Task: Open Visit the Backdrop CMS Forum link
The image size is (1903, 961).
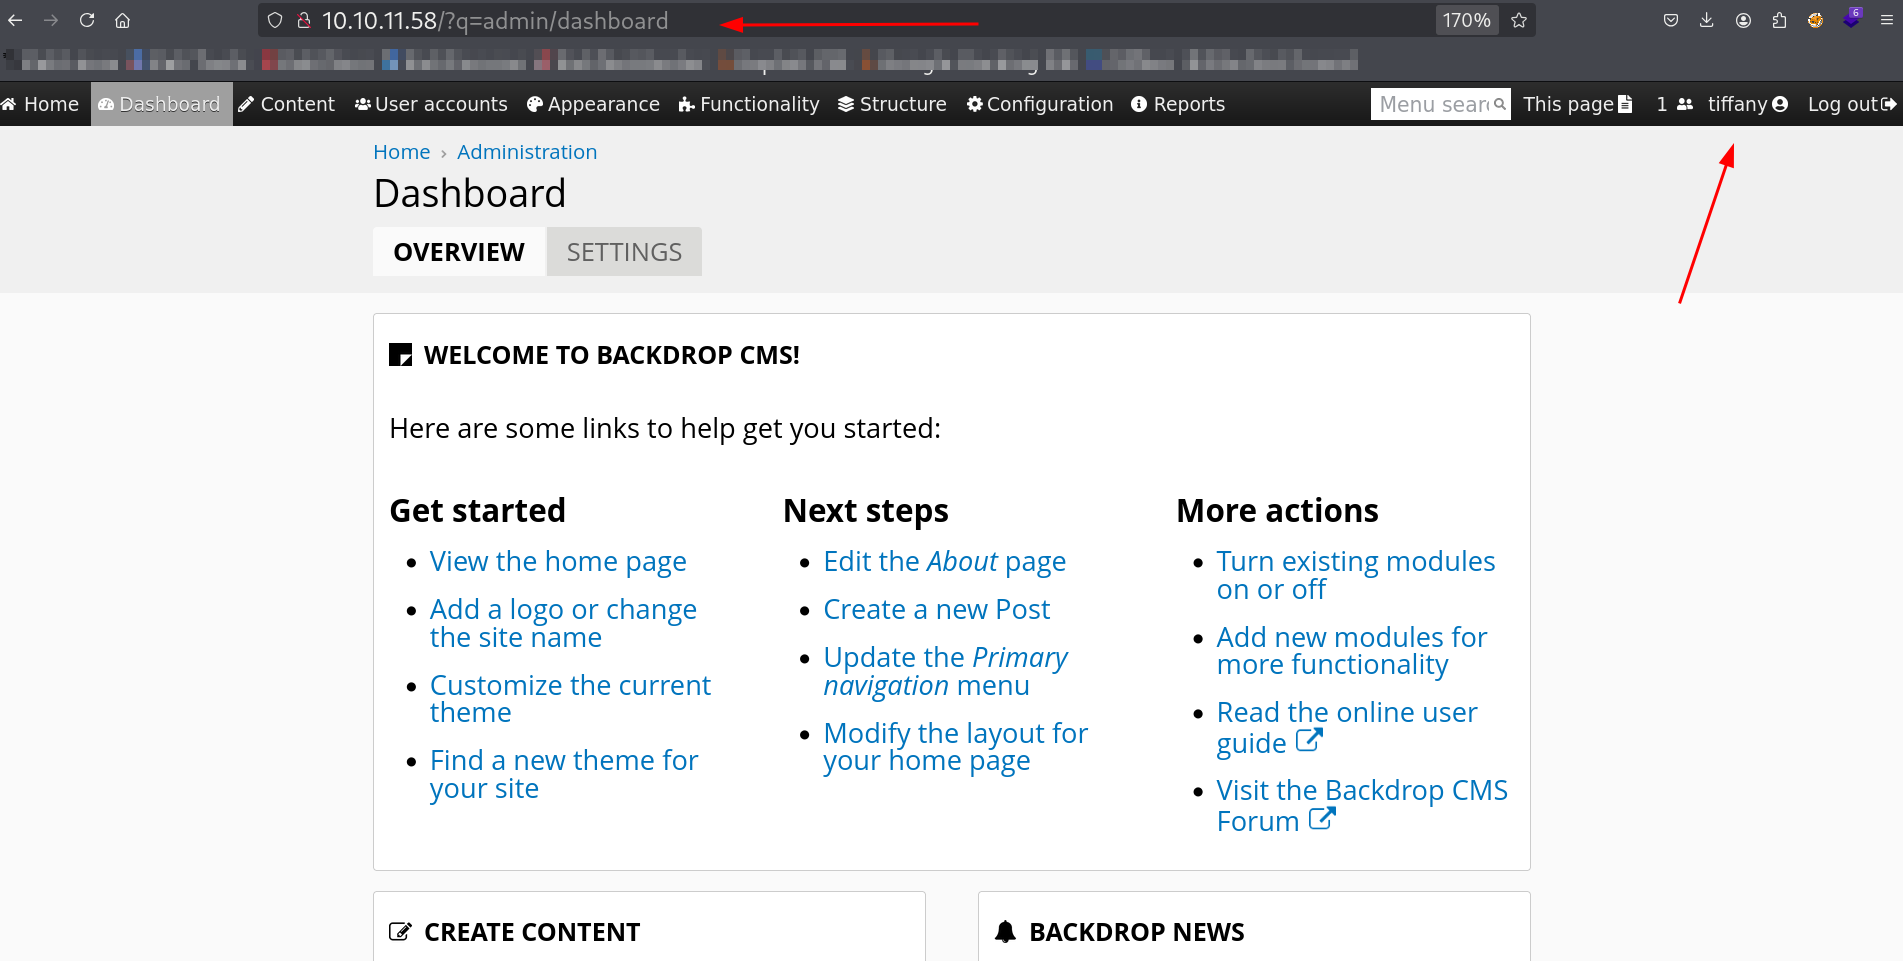Action: [1361, 805]
